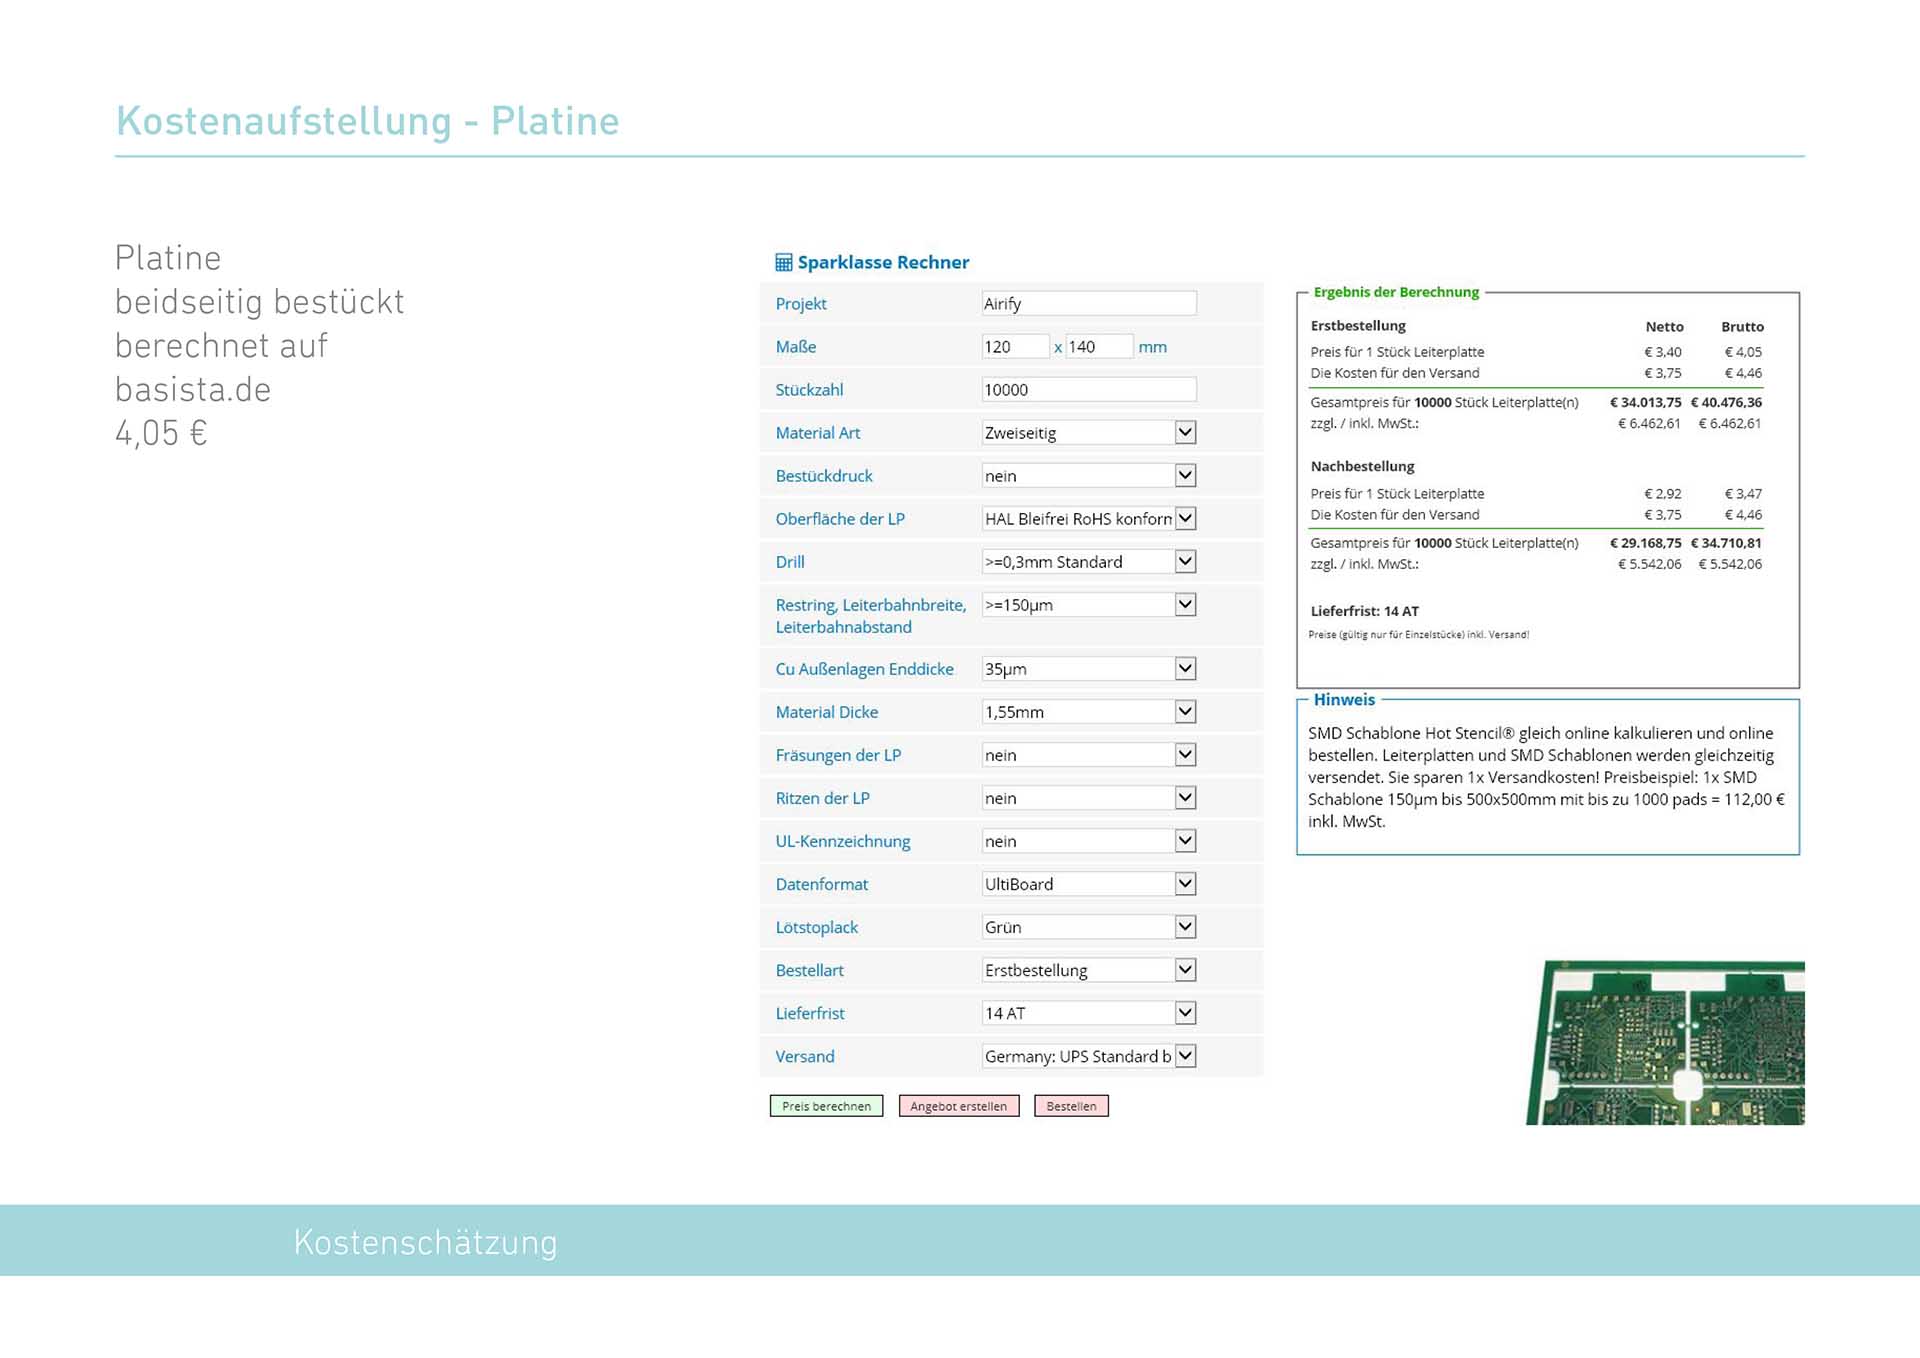Viewport: 1920px width, 1358px height.
Task: Select the Material Dicke dropdown
Action: coord(1185,712)
